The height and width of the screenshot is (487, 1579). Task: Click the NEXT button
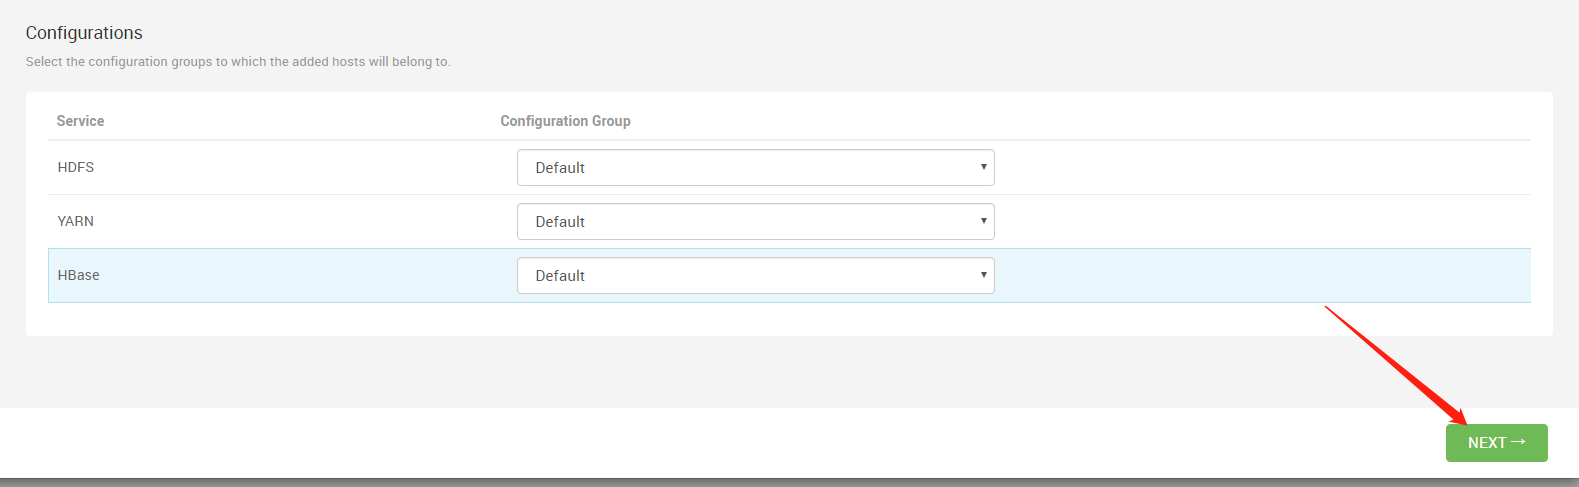[1496, 443]
